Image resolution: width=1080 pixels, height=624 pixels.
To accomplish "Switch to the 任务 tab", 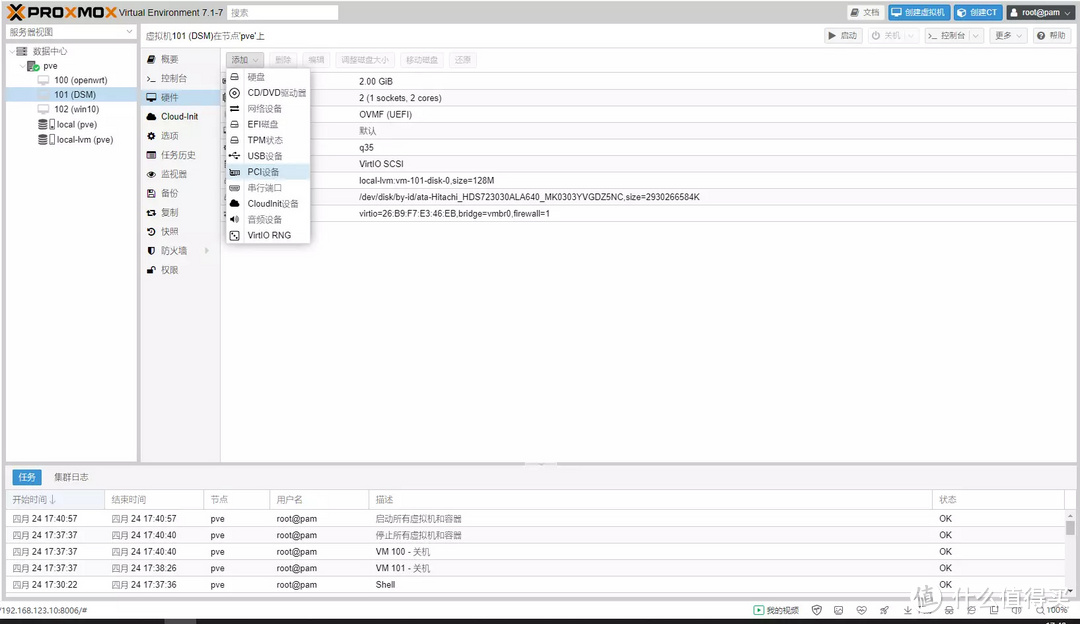I will [x=27, y=477].
